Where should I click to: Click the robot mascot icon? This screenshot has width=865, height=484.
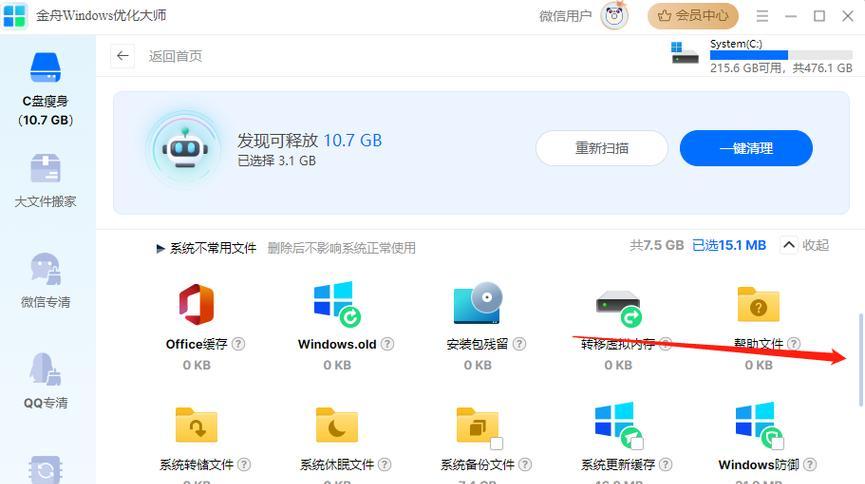185,147
